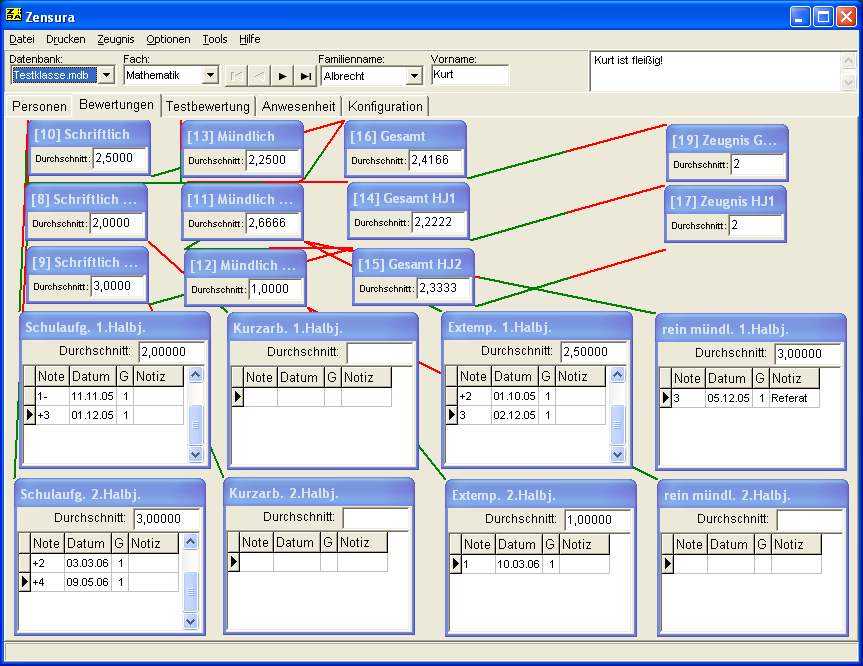Click the [9] Schriftlich value 3,0000
This screenshot has width=863, height=666.
pyautogui.click(x=118, y=286)
